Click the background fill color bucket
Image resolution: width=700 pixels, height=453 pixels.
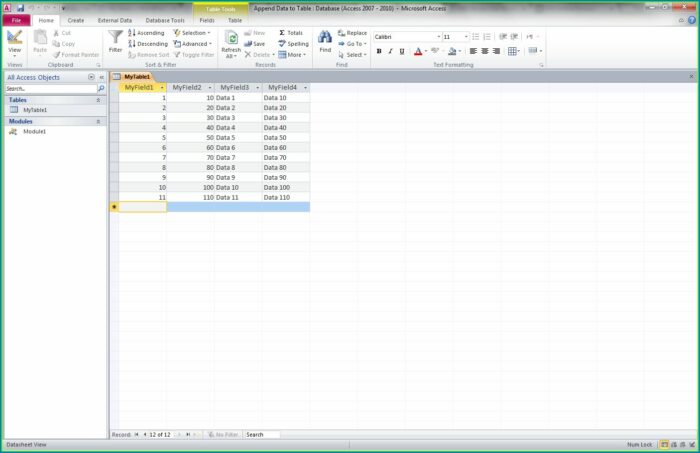[452, 51]
